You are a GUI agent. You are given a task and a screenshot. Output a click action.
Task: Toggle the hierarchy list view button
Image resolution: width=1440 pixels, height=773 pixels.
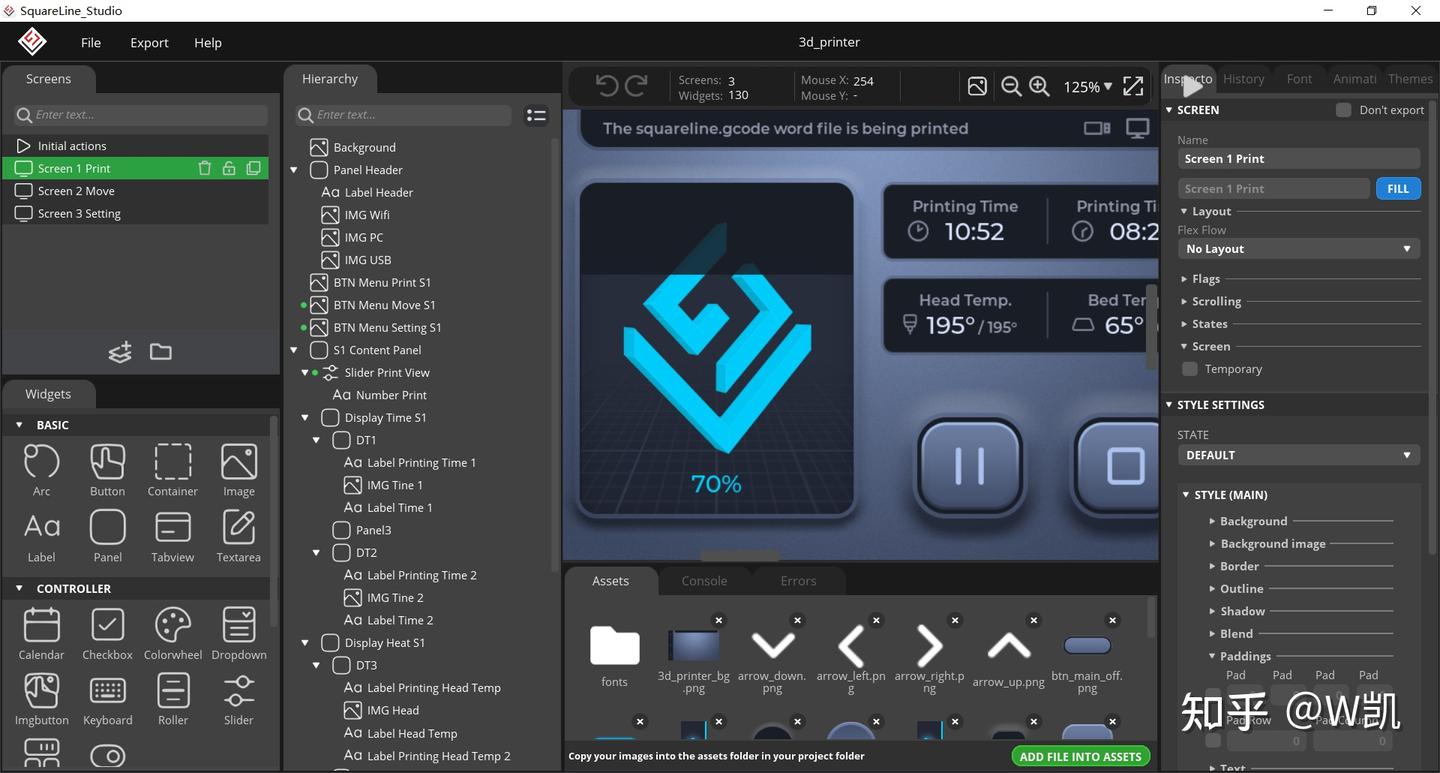click(537, 116)
